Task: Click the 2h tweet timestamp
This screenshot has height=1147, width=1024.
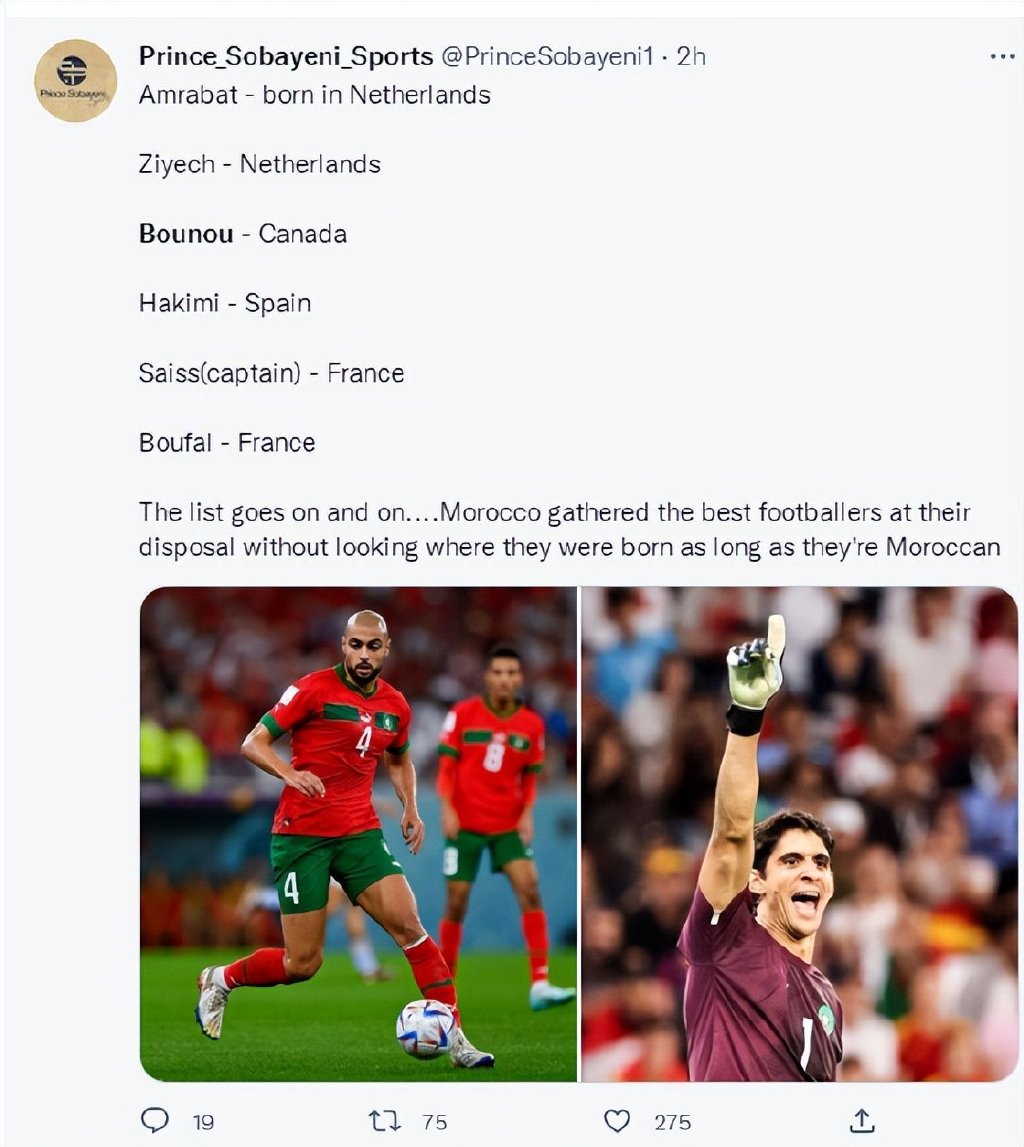Action: (691, 56)
